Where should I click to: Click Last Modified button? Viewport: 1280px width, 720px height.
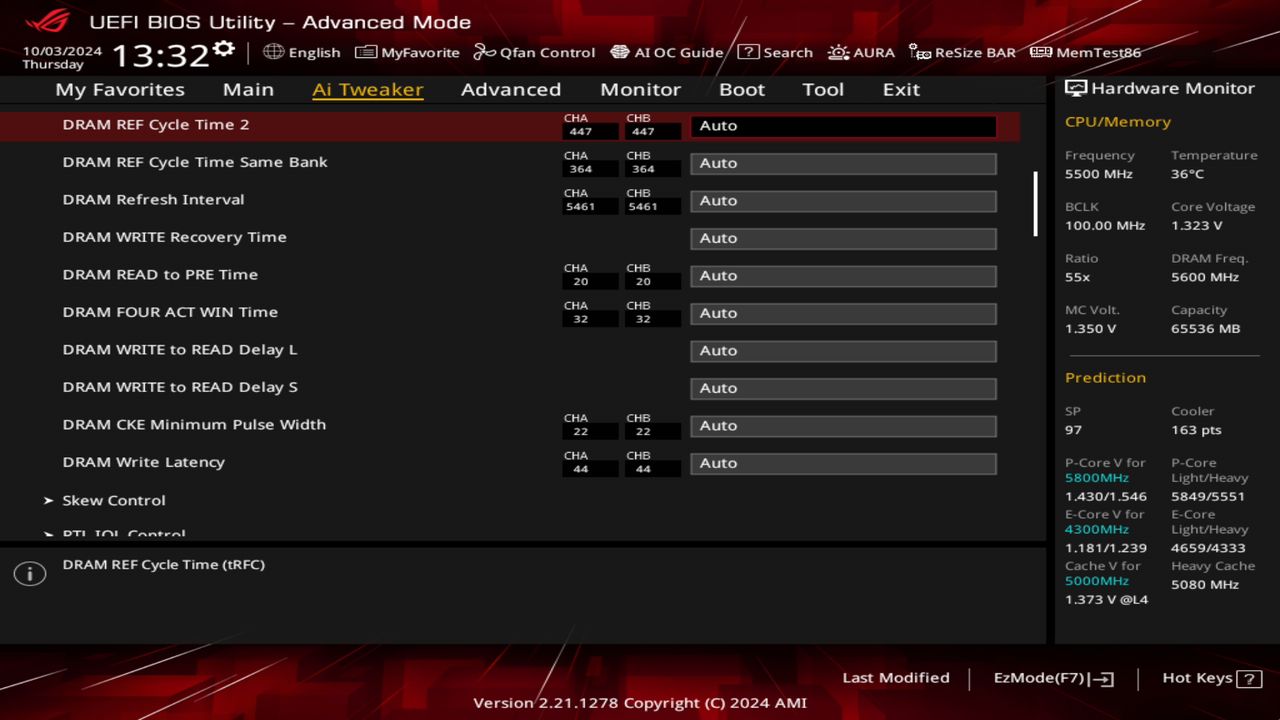(x=896, y=678)
